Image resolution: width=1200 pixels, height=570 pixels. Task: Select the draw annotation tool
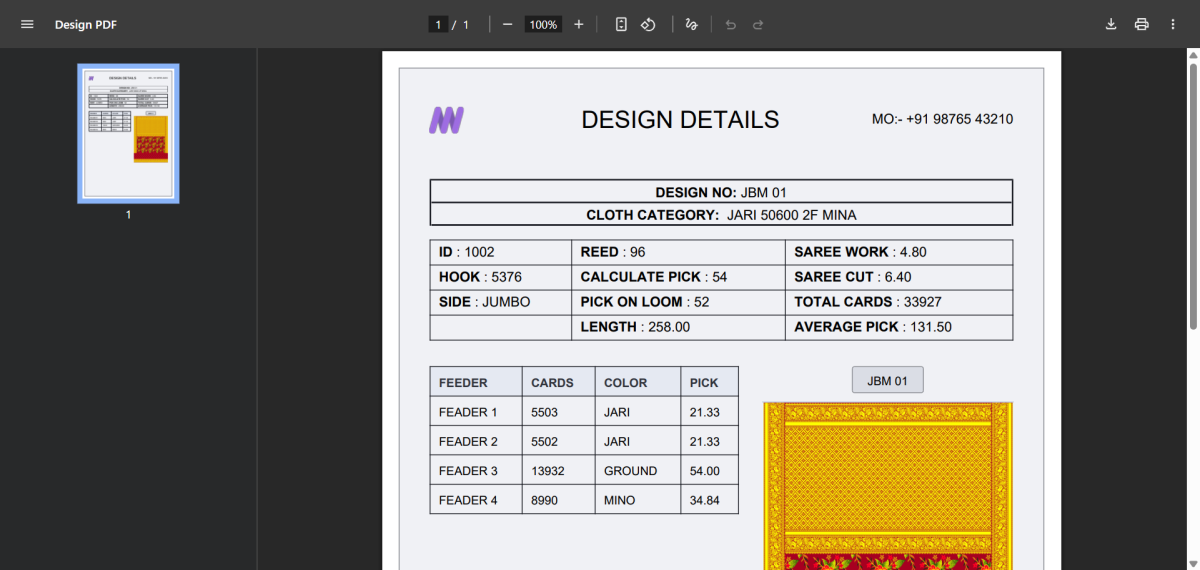(x=691, y=24)
